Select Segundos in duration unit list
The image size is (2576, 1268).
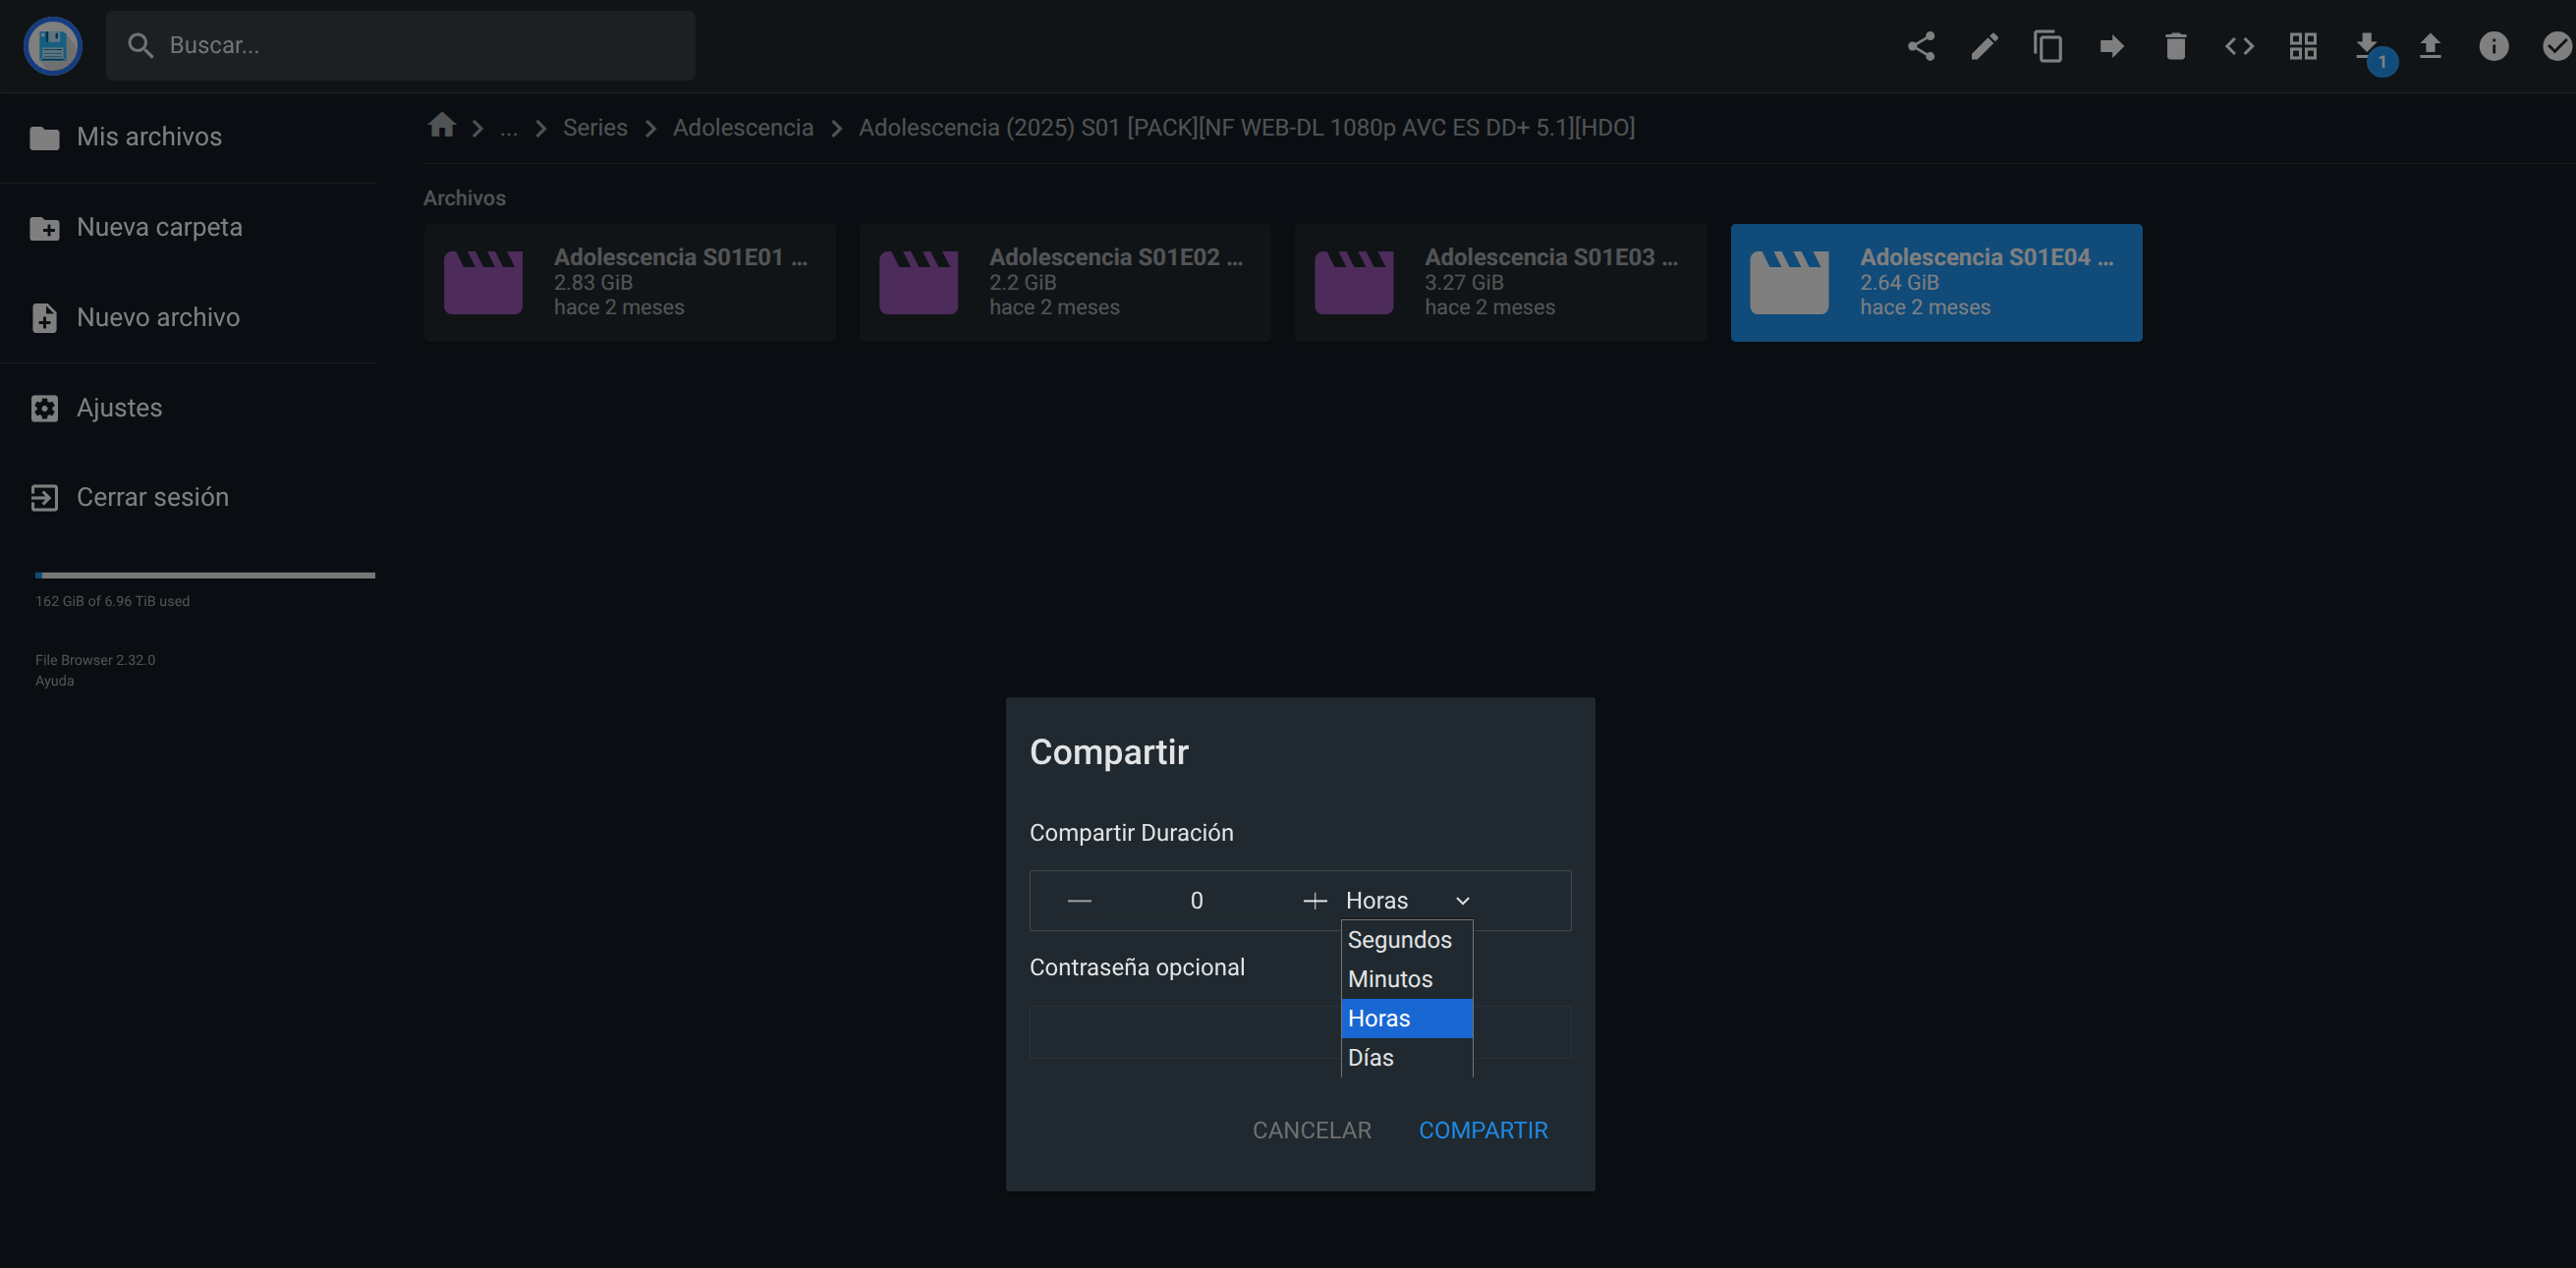click(1399, 939)
